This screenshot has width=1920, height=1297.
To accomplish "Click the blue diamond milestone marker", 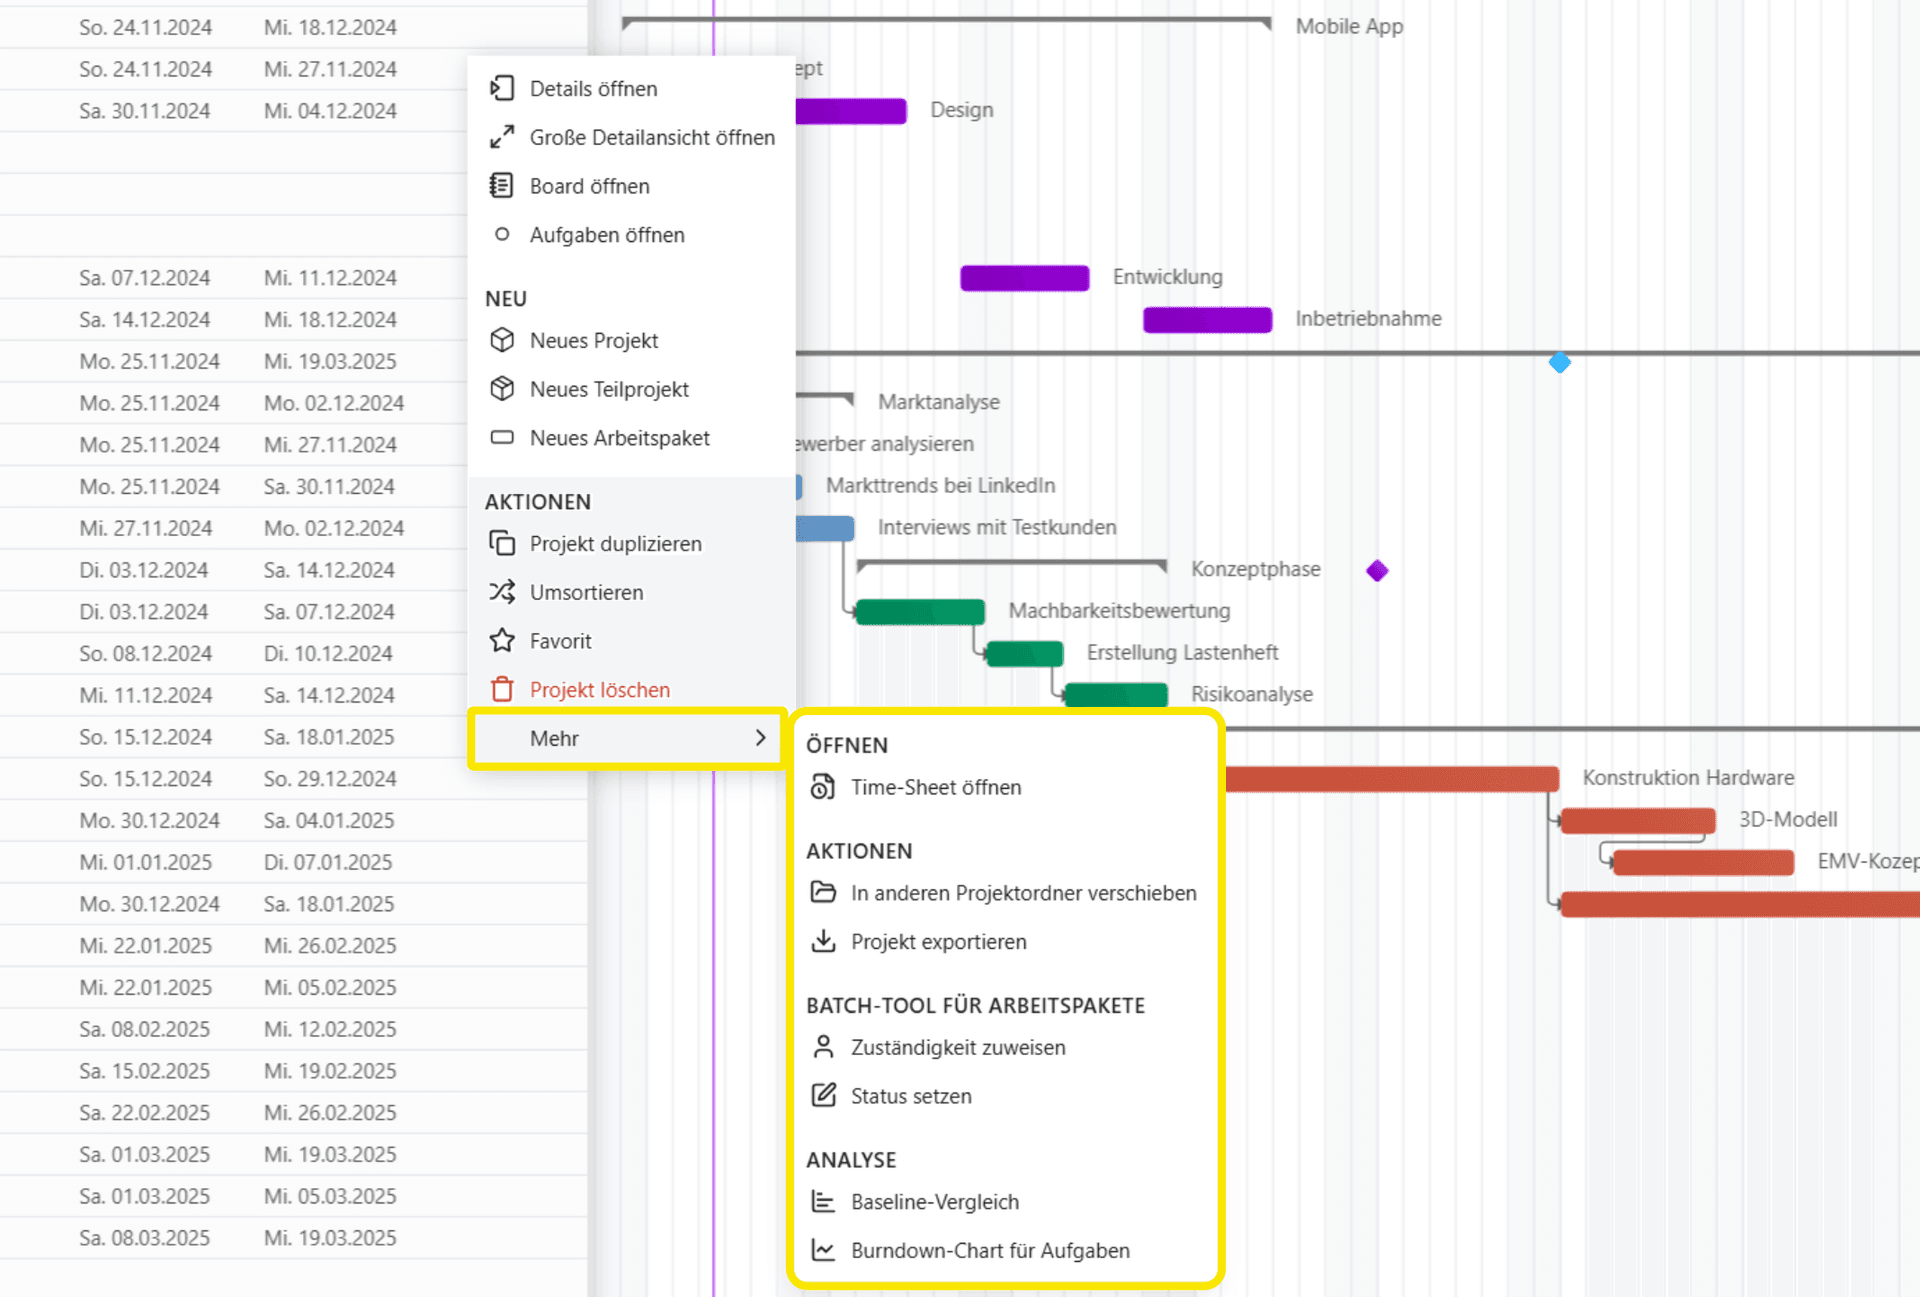I will (x=1559, y=363).
